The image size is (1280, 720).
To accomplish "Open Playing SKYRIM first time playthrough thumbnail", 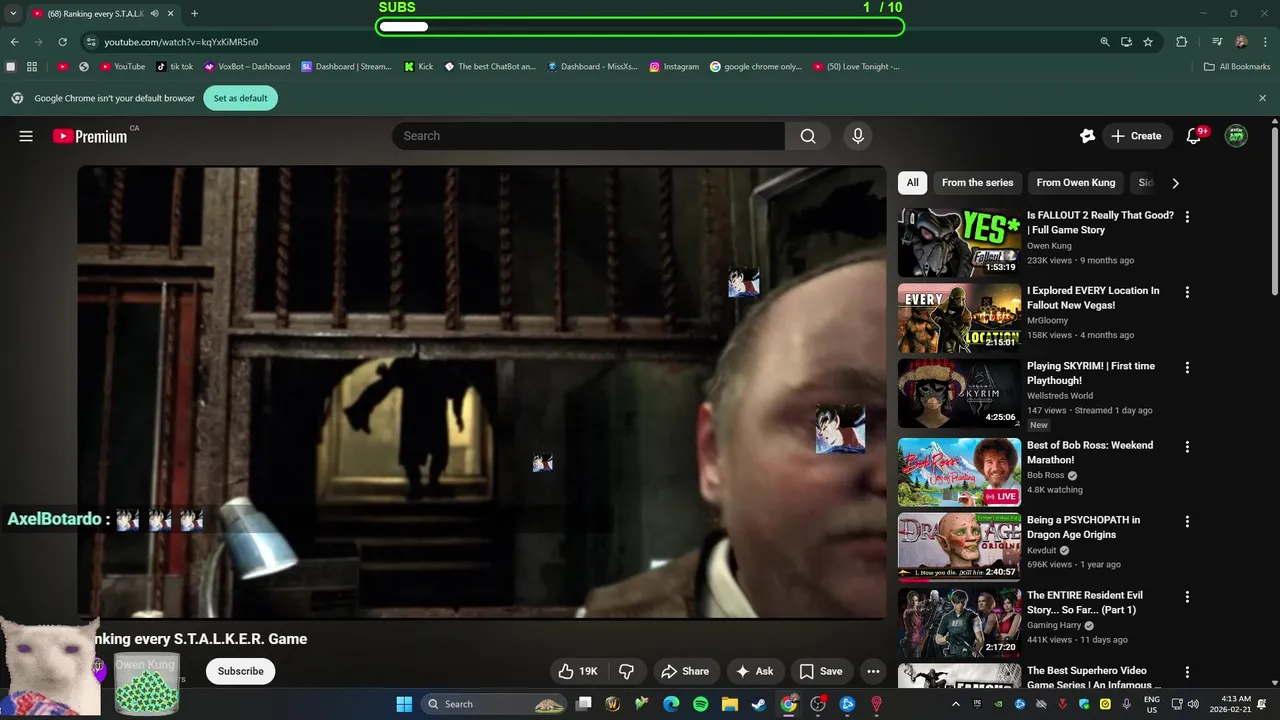I will (959, 393).
